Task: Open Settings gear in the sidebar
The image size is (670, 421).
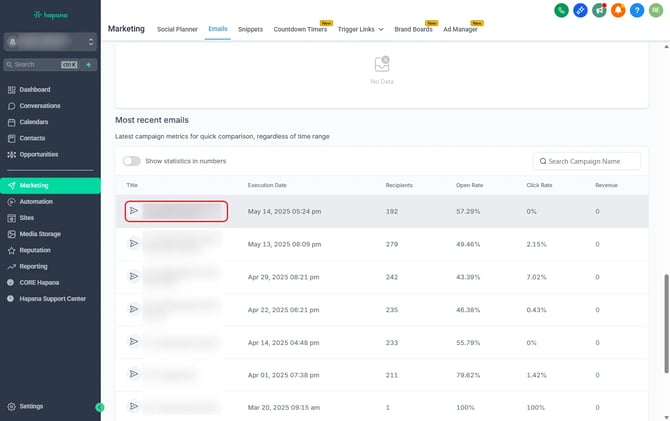Action: pyautogui.click(x=31, y=406)
